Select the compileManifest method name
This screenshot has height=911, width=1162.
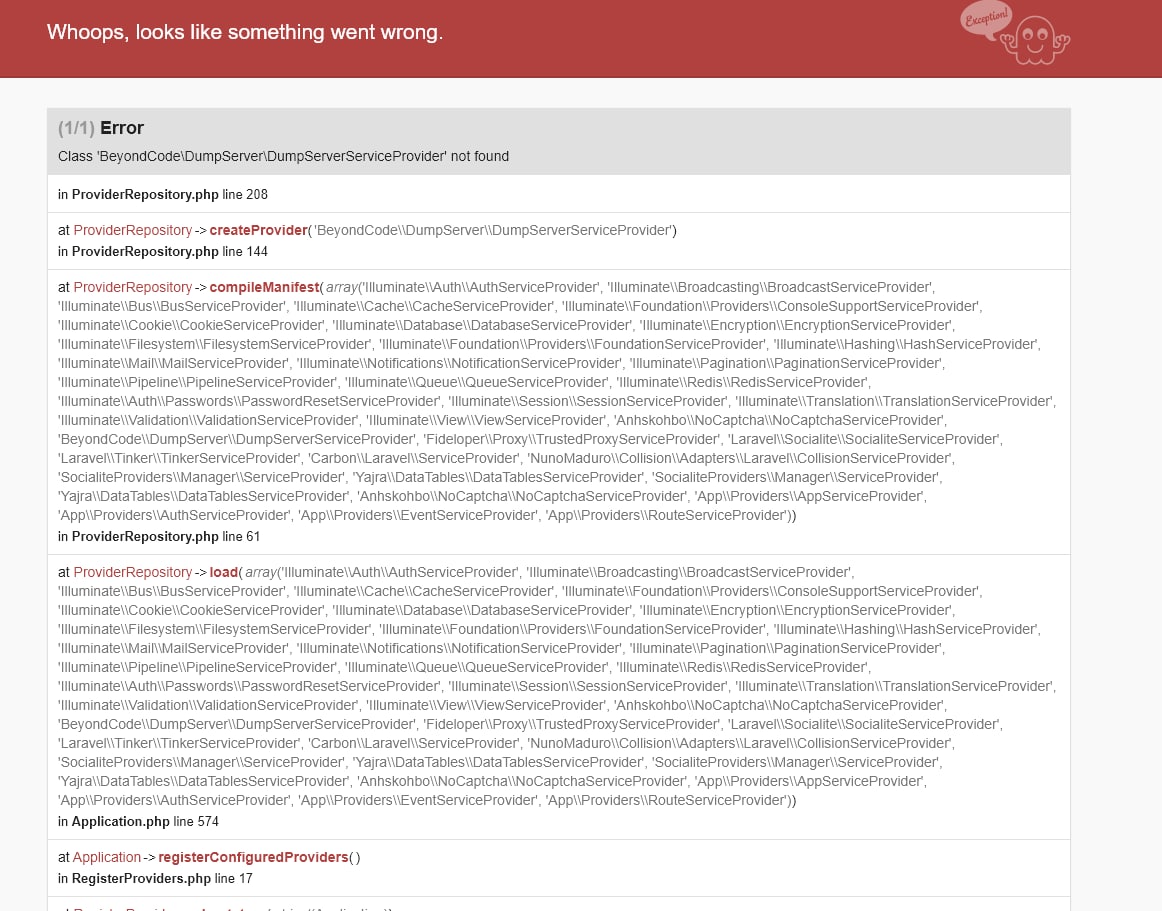[264, 287]
